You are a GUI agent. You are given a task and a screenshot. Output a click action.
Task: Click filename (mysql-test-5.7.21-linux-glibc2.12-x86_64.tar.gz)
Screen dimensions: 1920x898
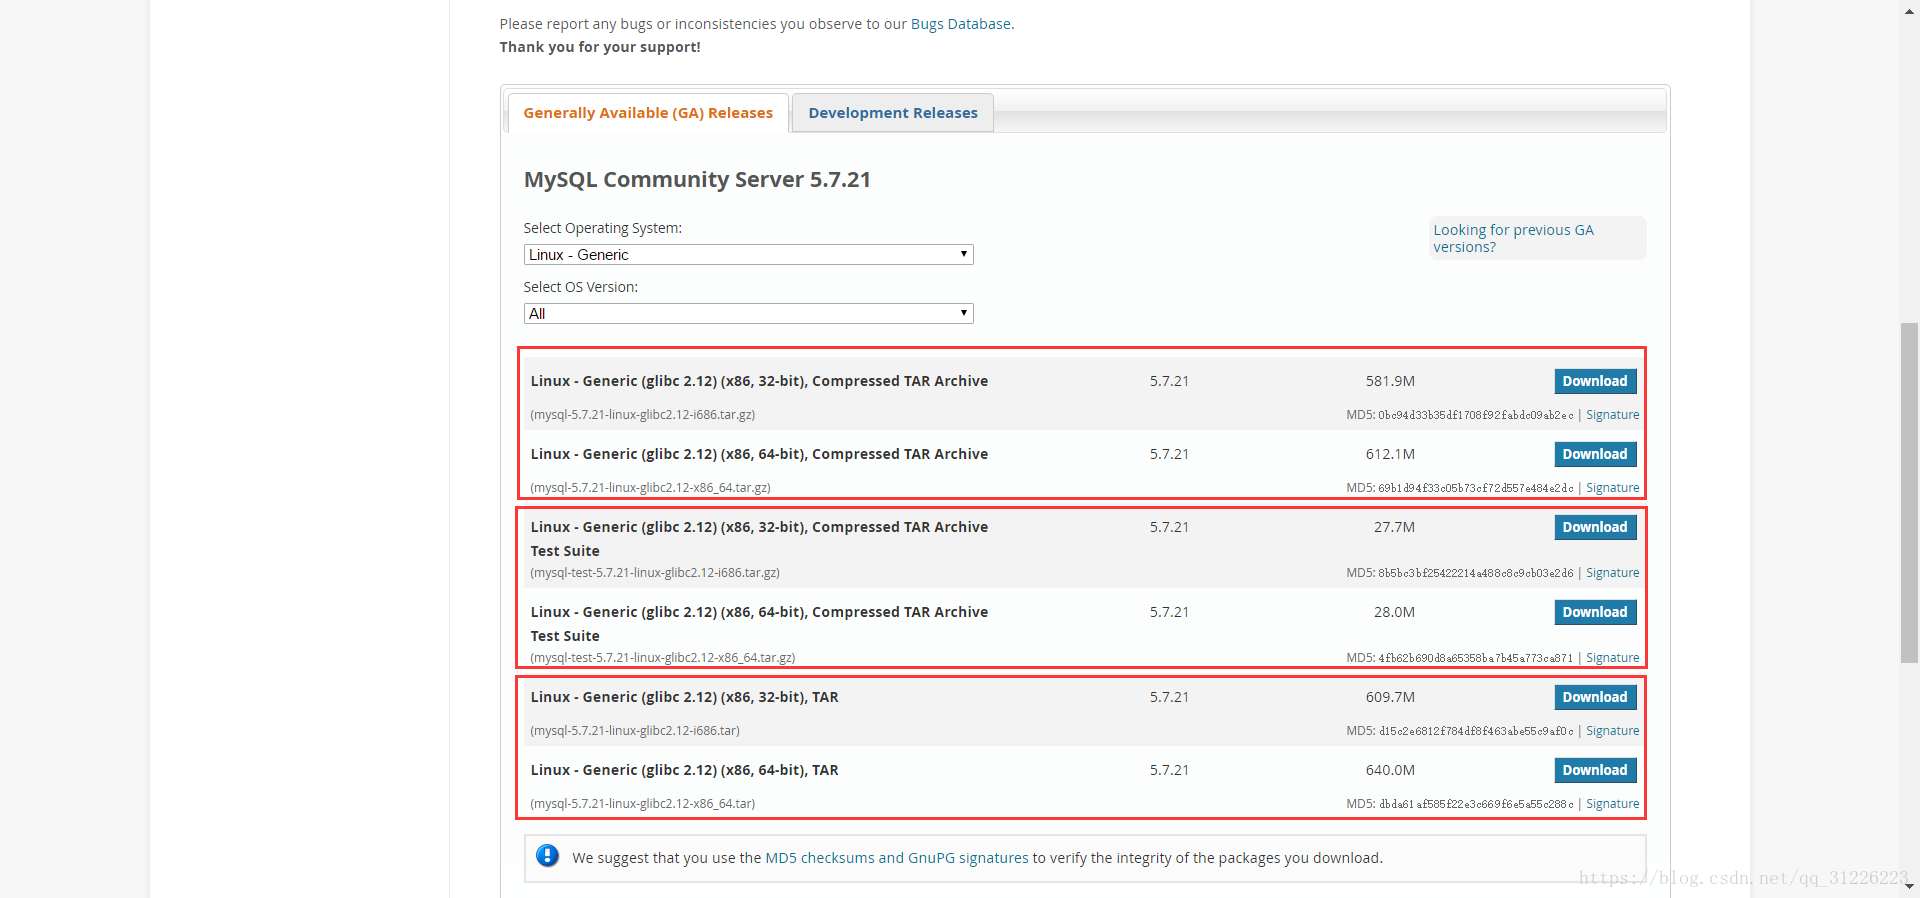click(x=663, y=658)
